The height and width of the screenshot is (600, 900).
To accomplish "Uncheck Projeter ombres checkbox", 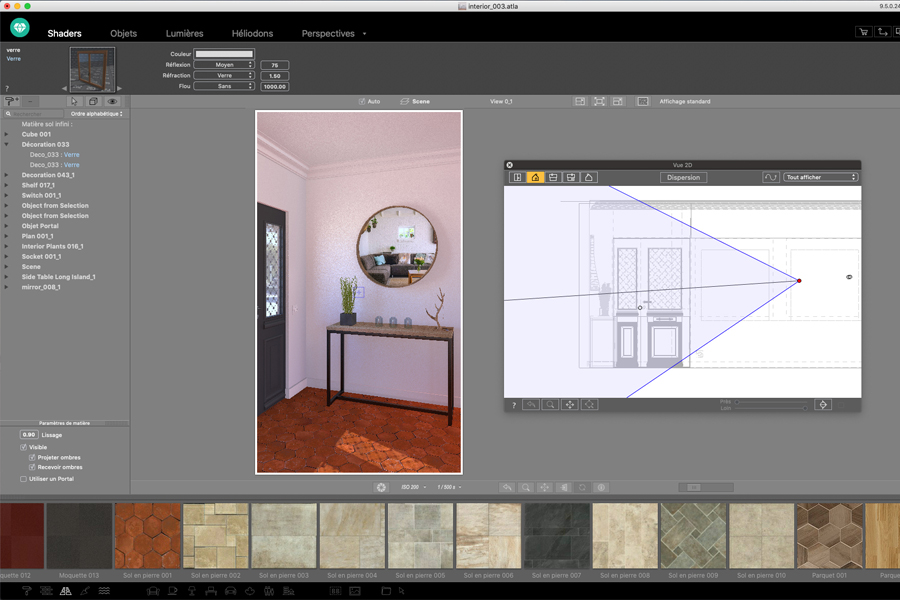I will [x=33, y=457].
